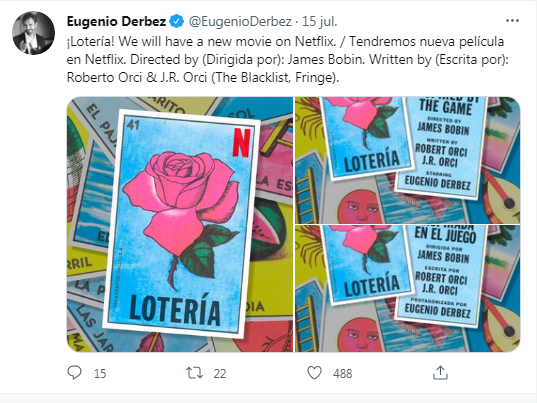This screenshot has width=537, height=403.
Task: Click the red Netflix N logo
Action: (x=241, y=142)
